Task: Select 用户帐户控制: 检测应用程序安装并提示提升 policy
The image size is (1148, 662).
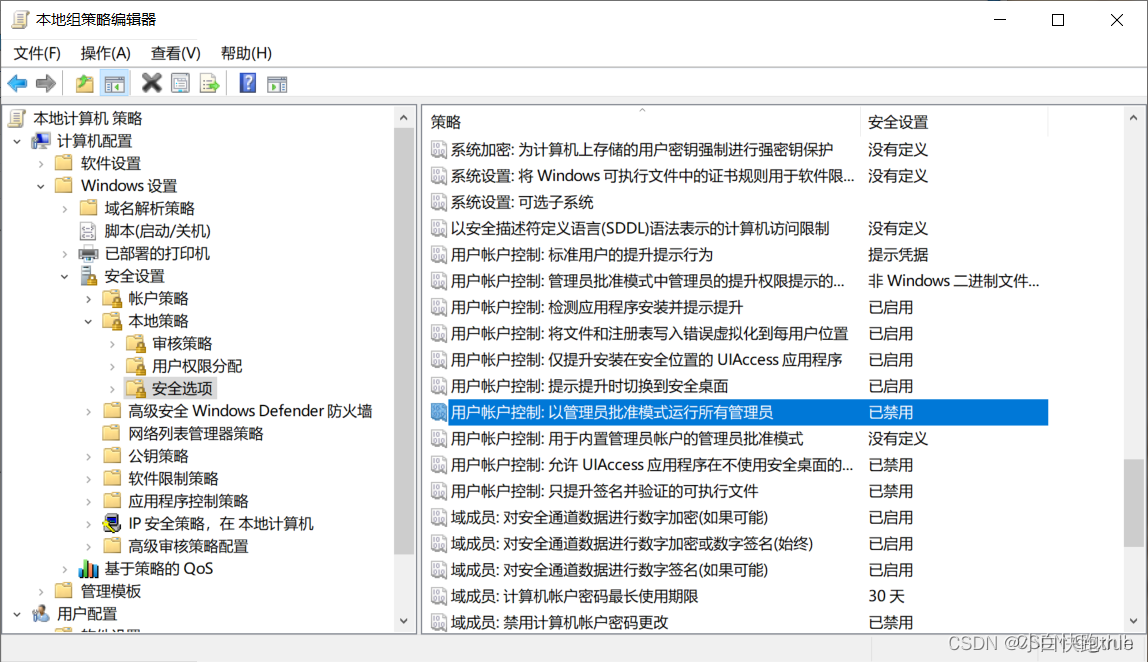Action: 597,308
